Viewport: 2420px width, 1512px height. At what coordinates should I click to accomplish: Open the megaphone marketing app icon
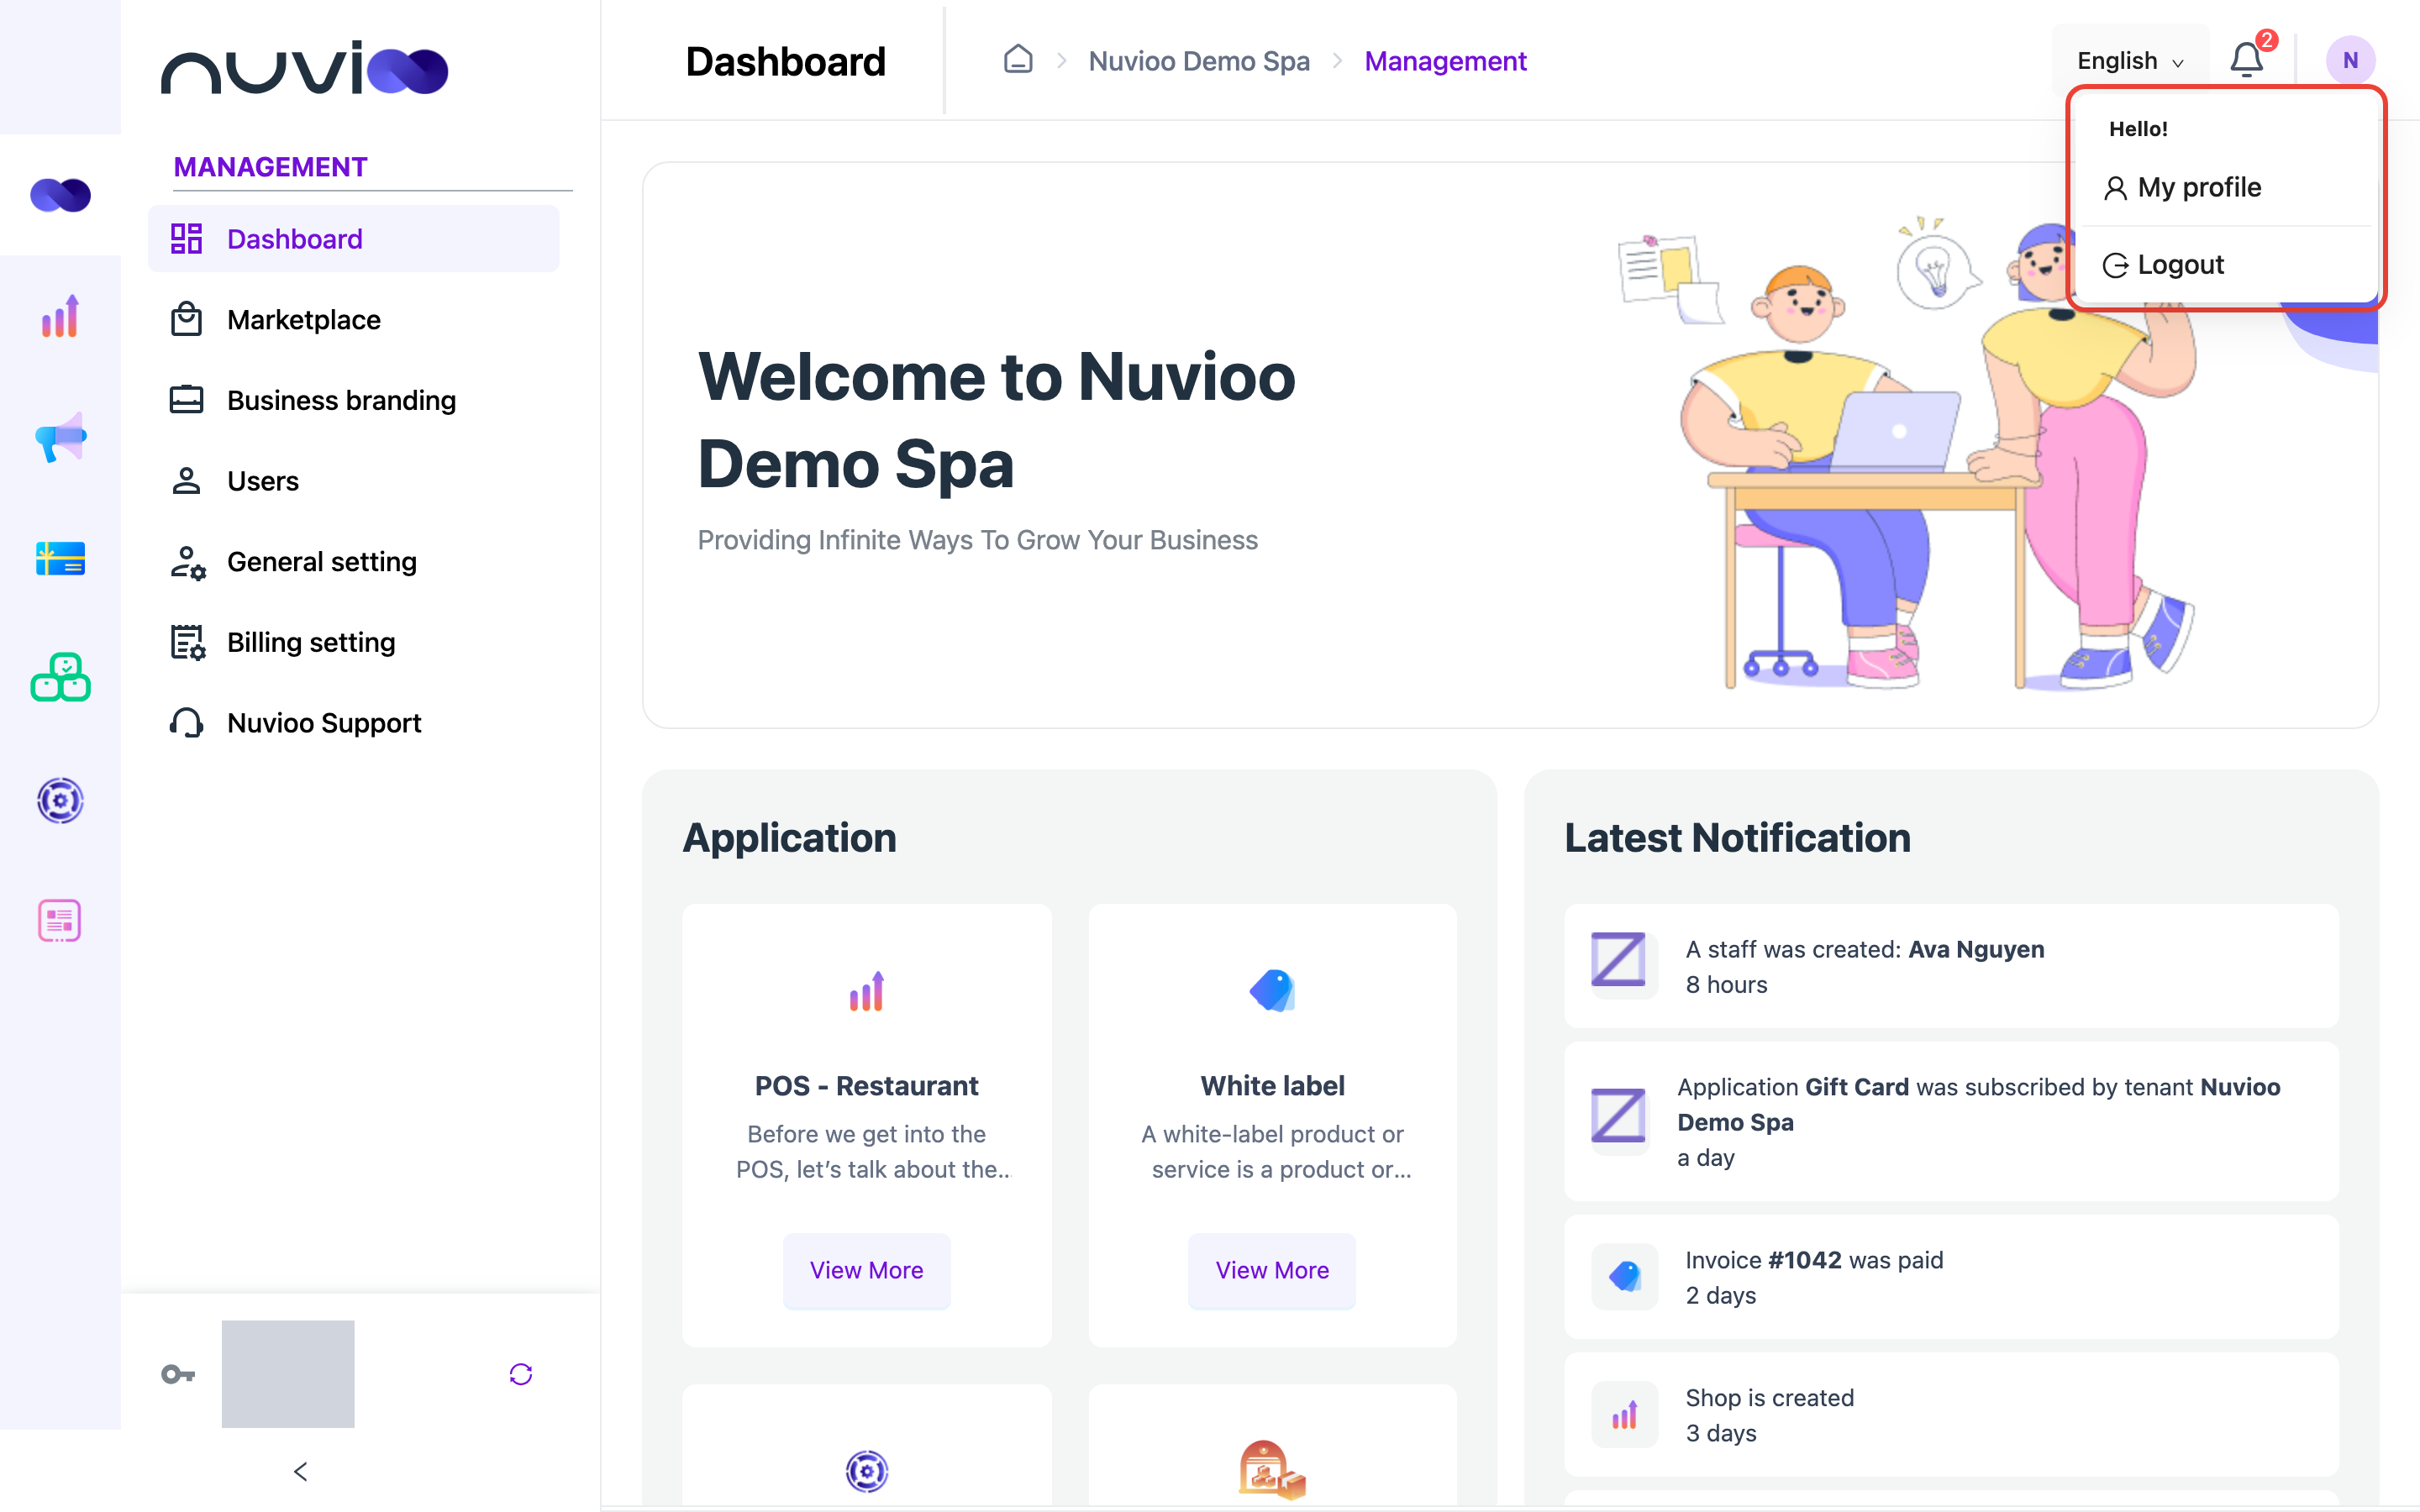point(60,437)
